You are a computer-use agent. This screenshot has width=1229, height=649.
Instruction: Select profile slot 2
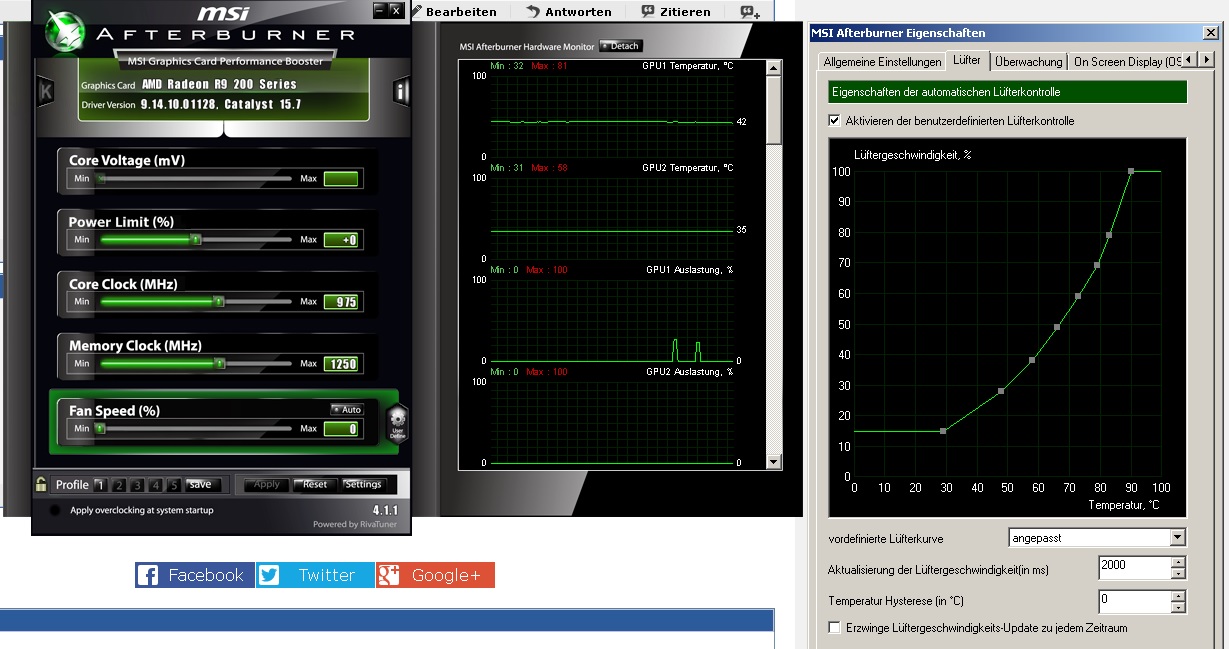tap(119, 485)
